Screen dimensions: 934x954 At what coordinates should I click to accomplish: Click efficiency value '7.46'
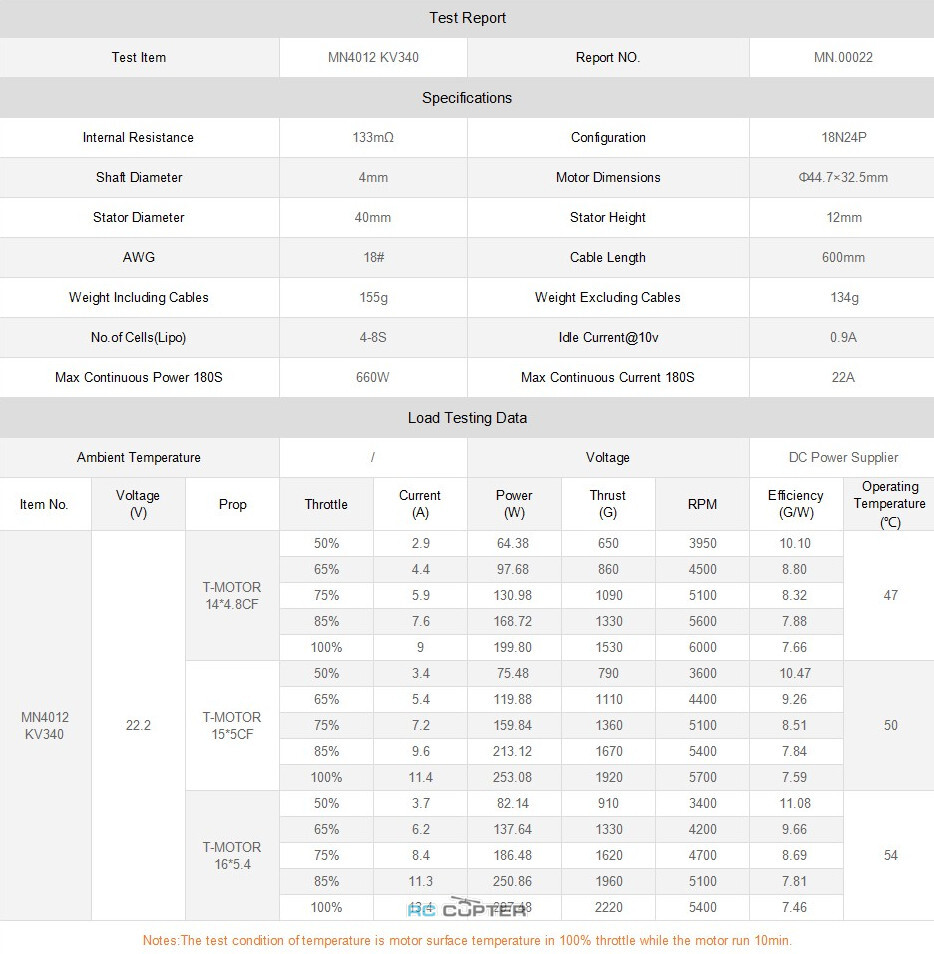(x=795, y=908)
